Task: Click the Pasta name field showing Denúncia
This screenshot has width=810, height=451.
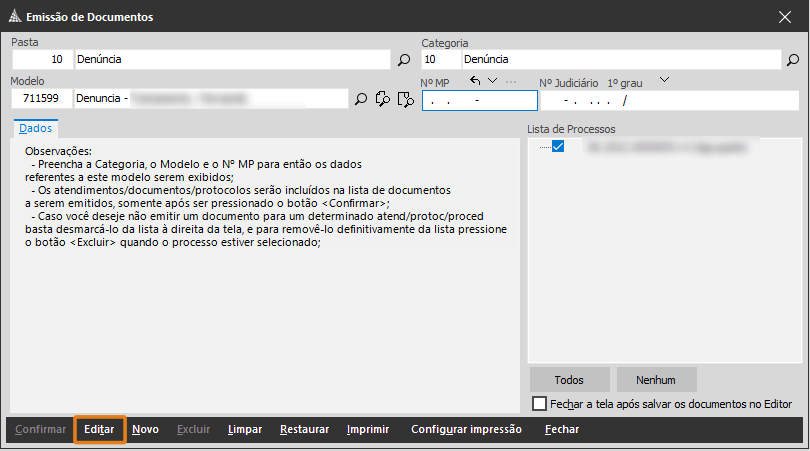Action: pos(232,59)
